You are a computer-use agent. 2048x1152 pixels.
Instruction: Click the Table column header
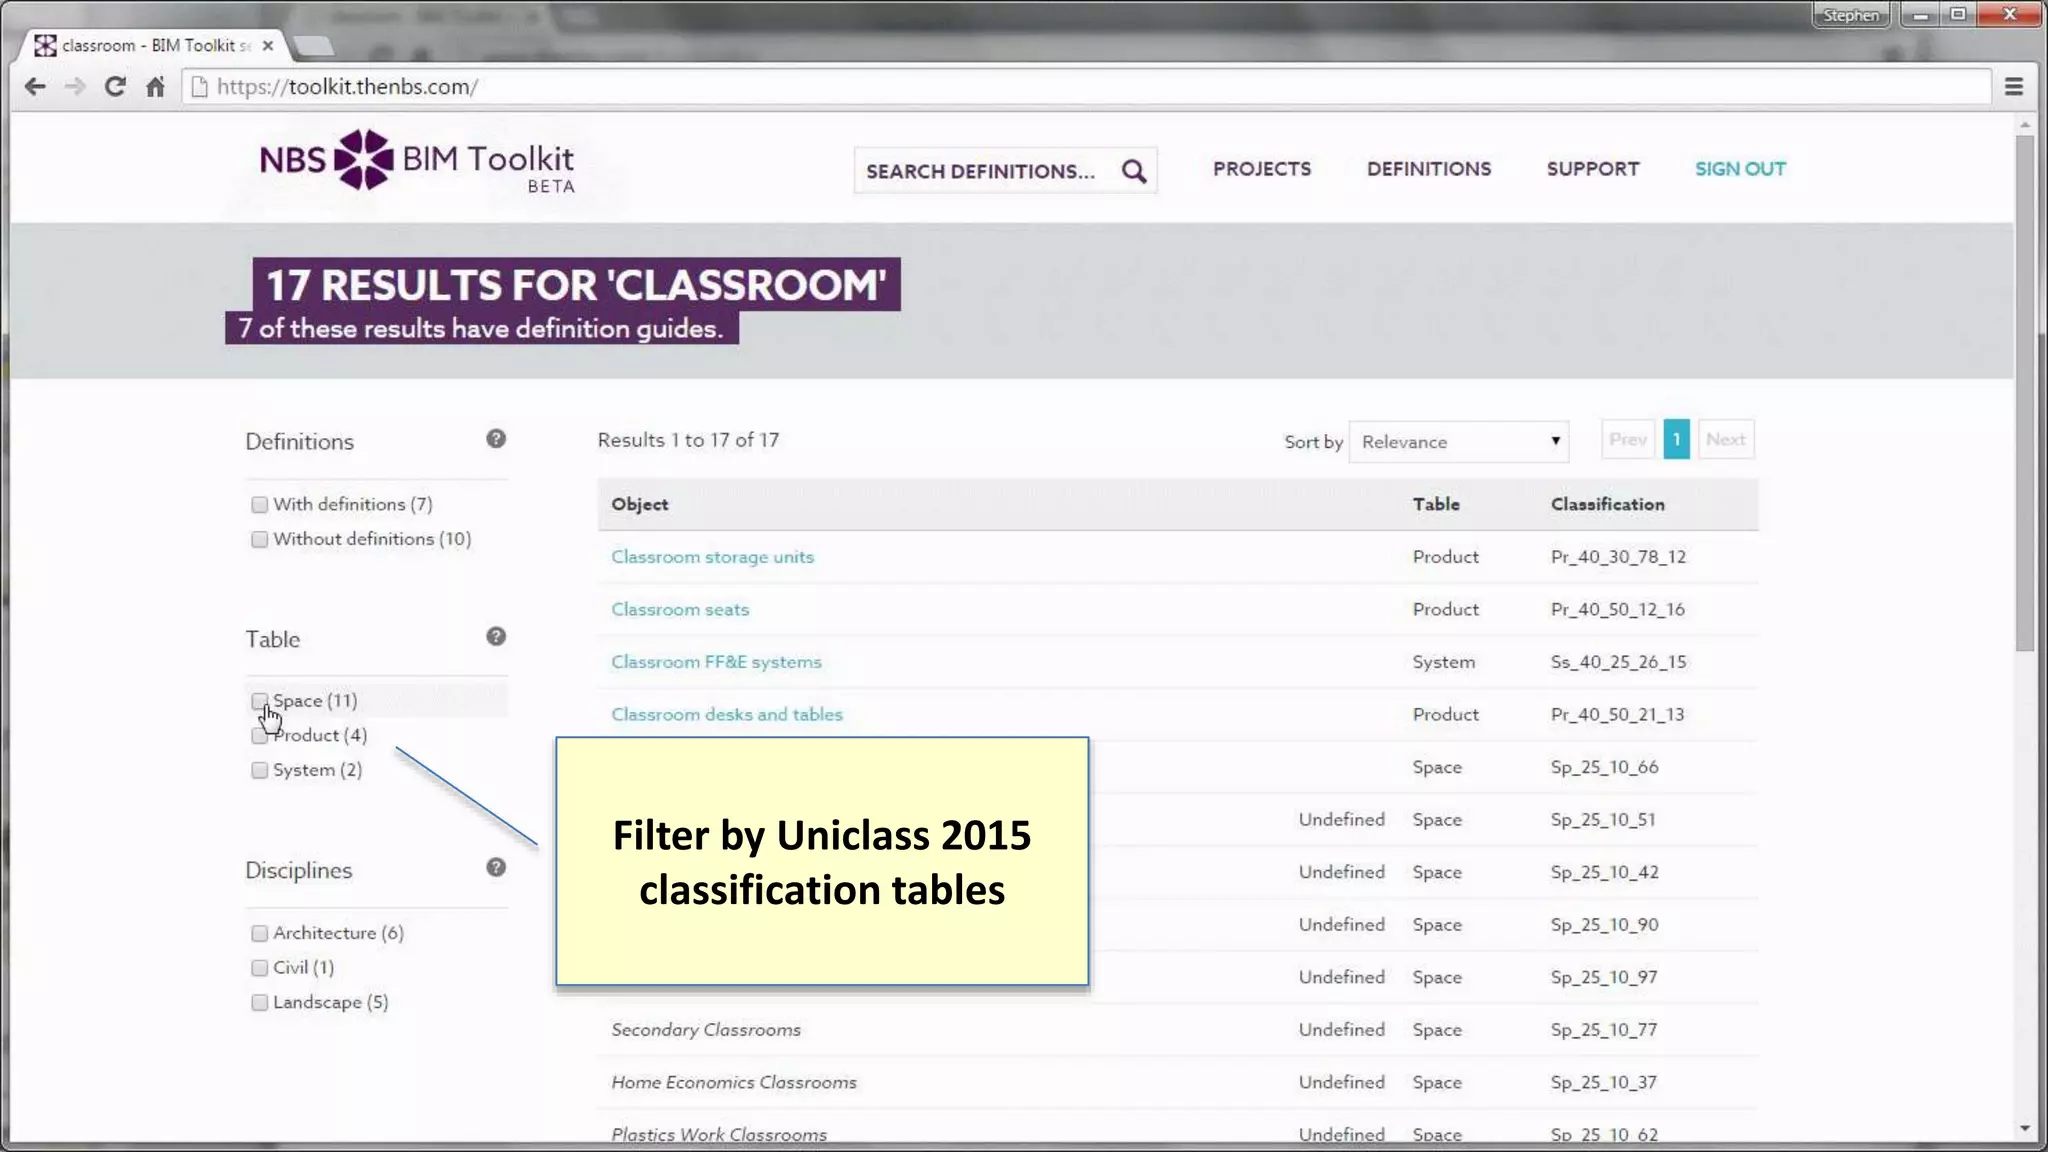(x=1436, y=505)
